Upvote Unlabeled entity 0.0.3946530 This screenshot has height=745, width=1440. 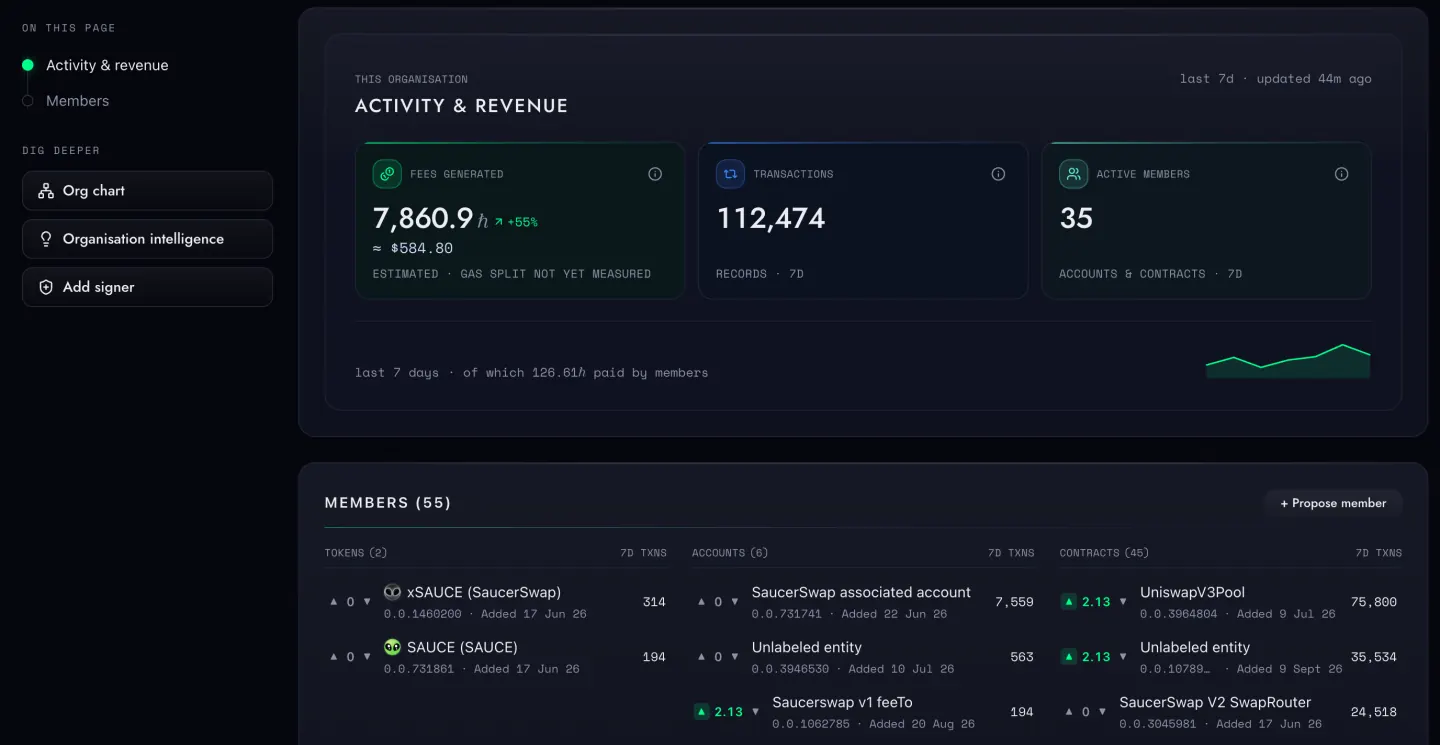[702, 657]
